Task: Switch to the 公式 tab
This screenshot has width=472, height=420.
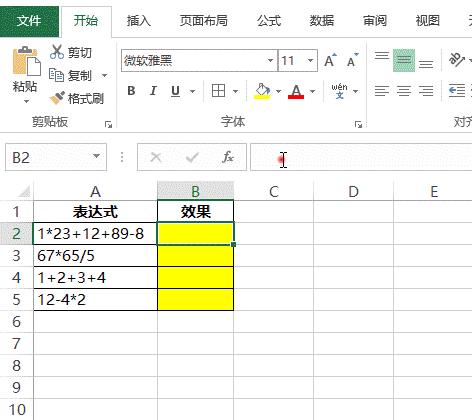Action: pos(269,21)
